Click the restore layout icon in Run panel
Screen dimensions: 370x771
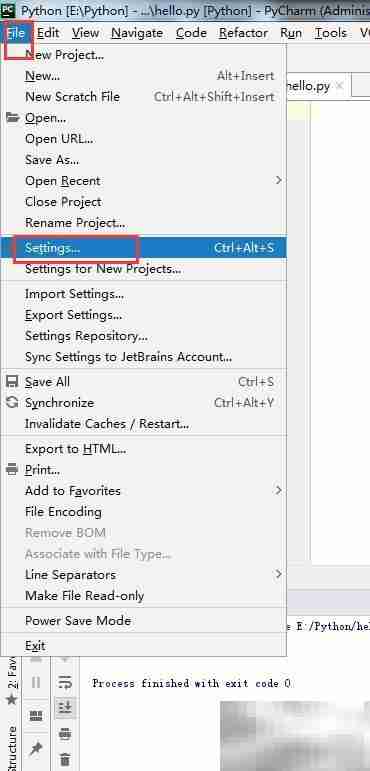pyautogui.click(x=36, y=715)
